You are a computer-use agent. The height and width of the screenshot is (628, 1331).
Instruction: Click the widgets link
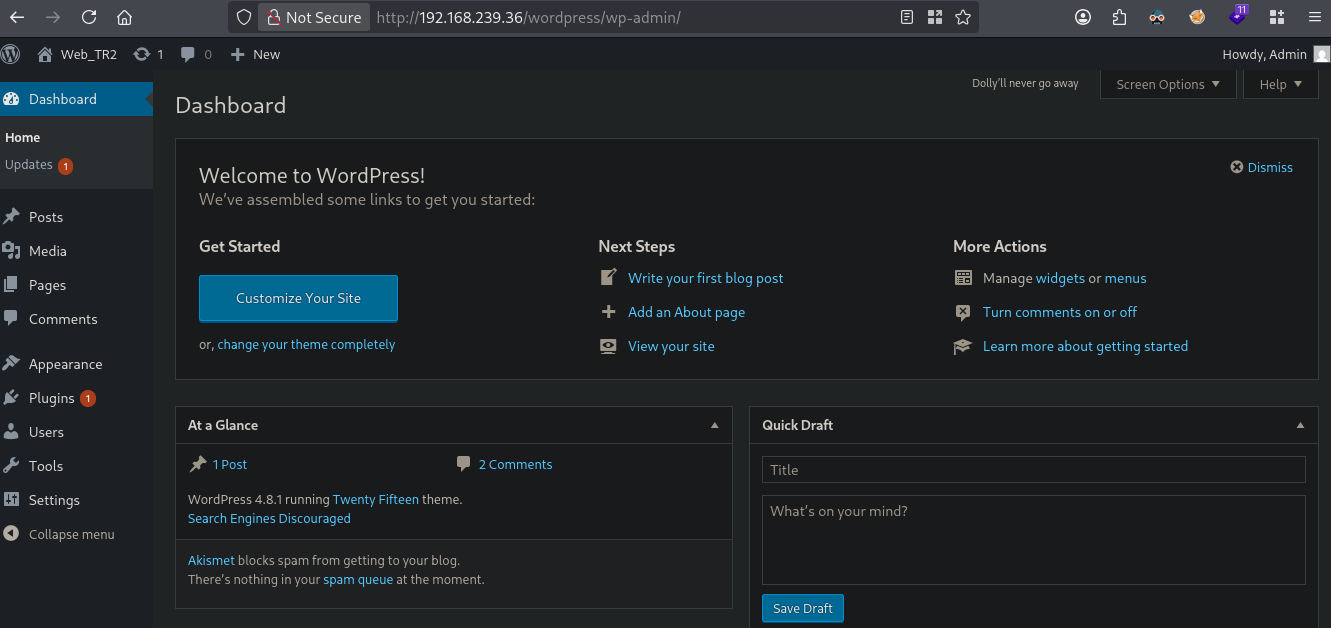pyautogui.click(x=1060, y=278)
